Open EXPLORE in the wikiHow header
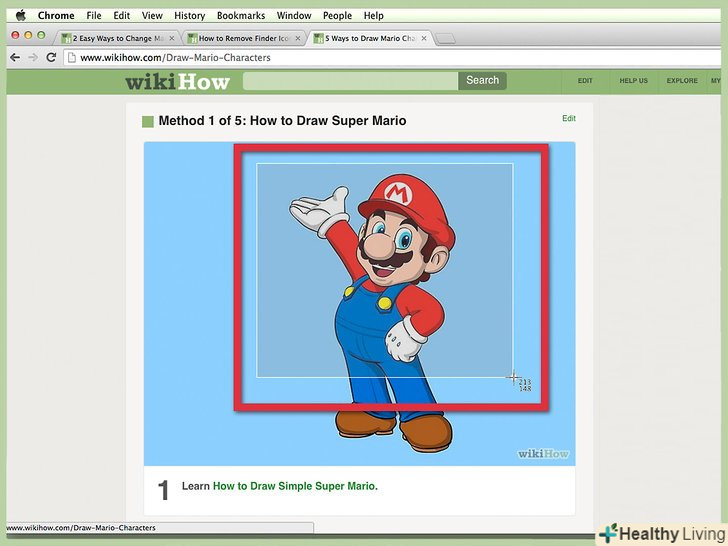This screenshot has width=728, height=546. click(x=682, y=81)
